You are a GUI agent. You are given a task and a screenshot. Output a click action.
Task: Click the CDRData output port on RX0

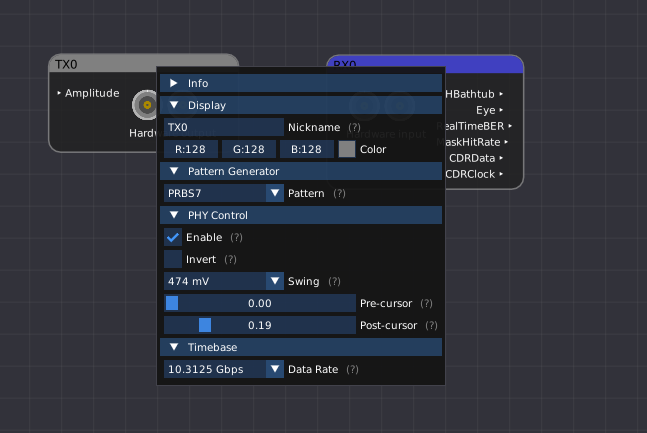[501, 158]
